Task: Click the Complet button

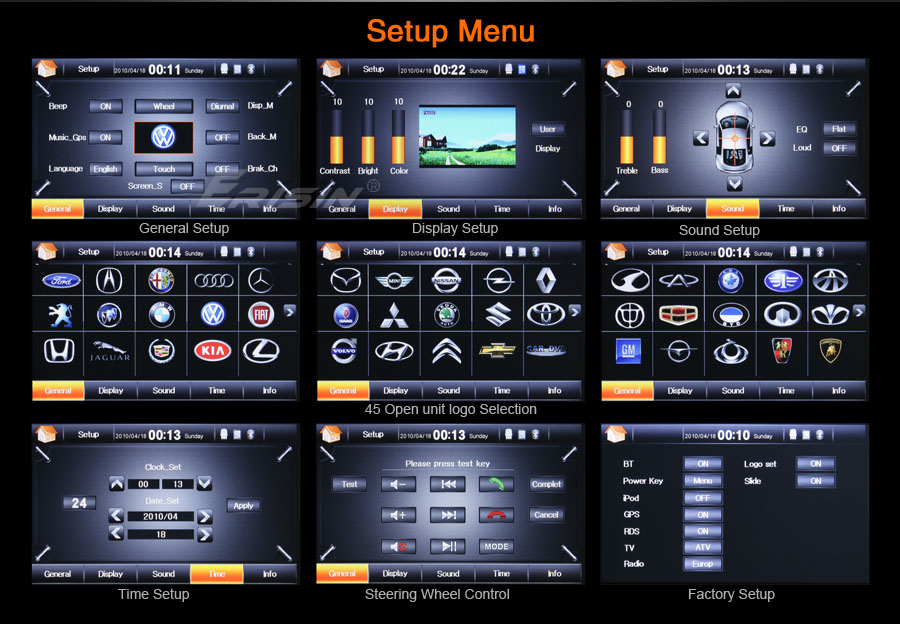Action: tap(546, 484)
